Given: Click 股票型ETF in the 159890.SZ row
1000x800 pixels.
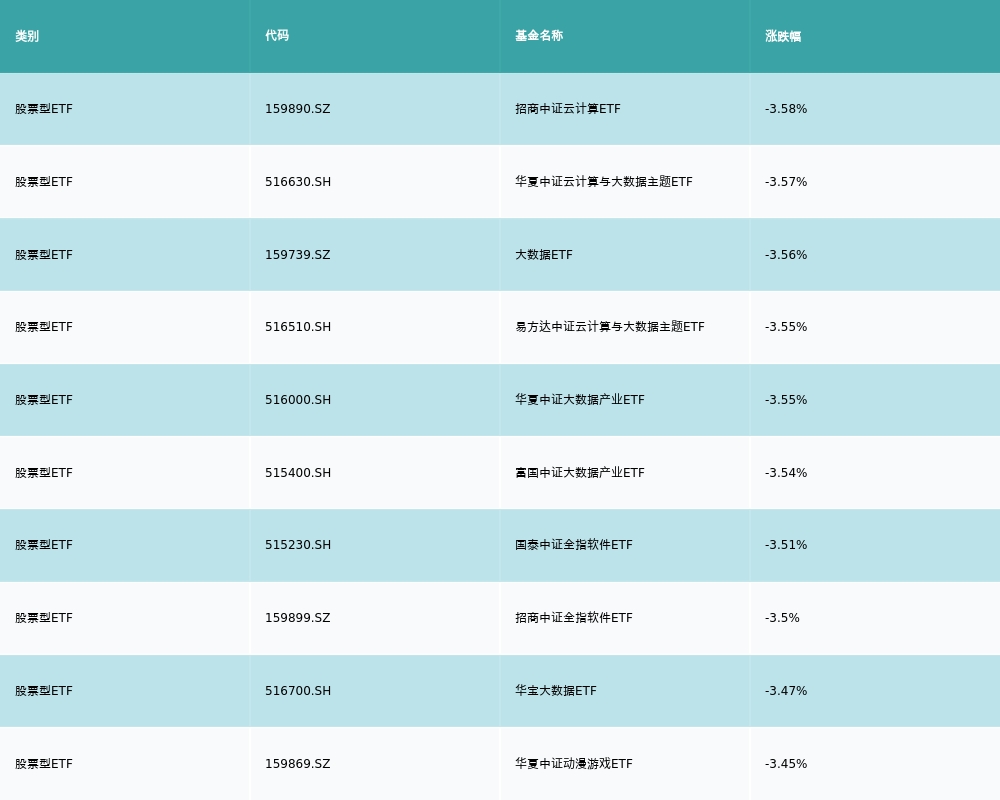Looking at the screenshot, I should coord(44,108).
